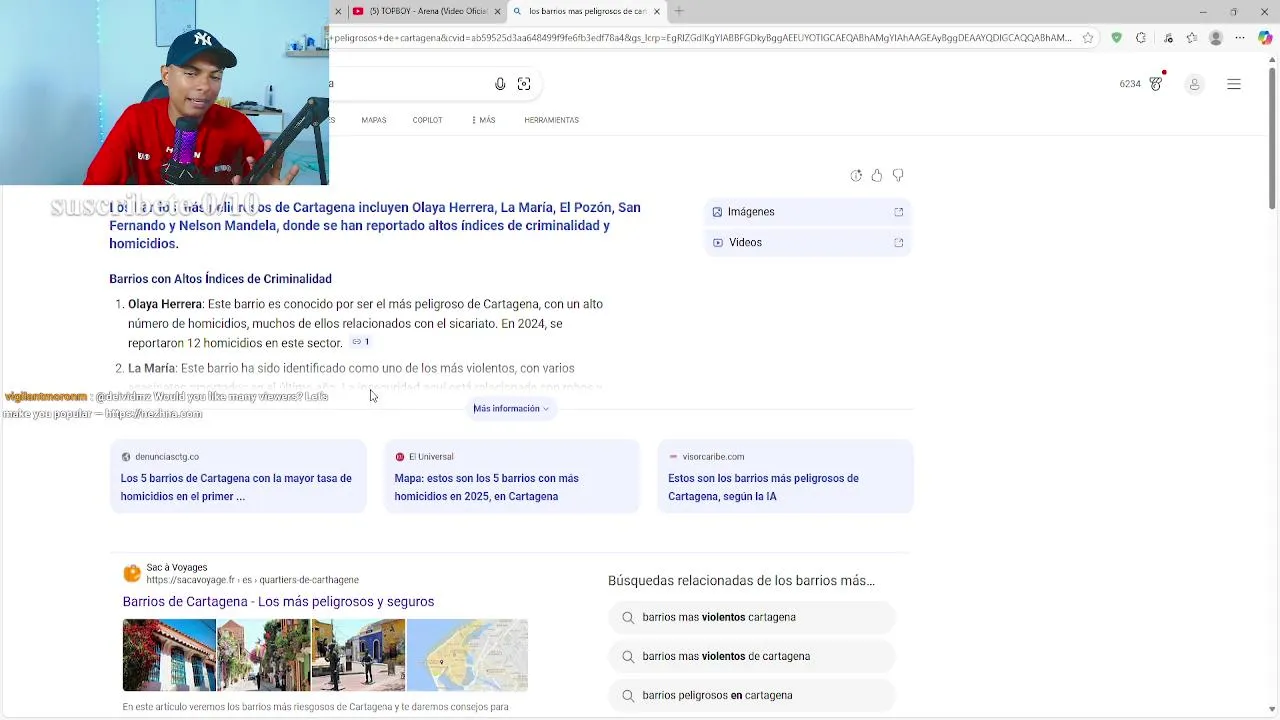Open the Cartagena map result thumbnail
Viewport: 1280px width, 720px height.
point(467,655)
